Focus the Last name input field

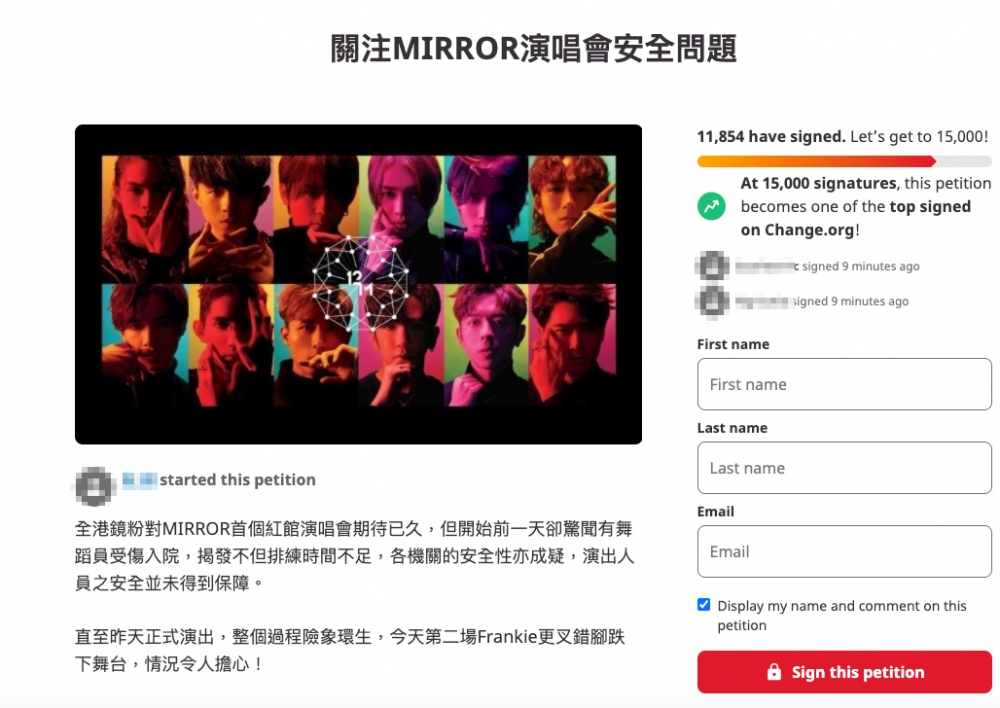point(844,468)
